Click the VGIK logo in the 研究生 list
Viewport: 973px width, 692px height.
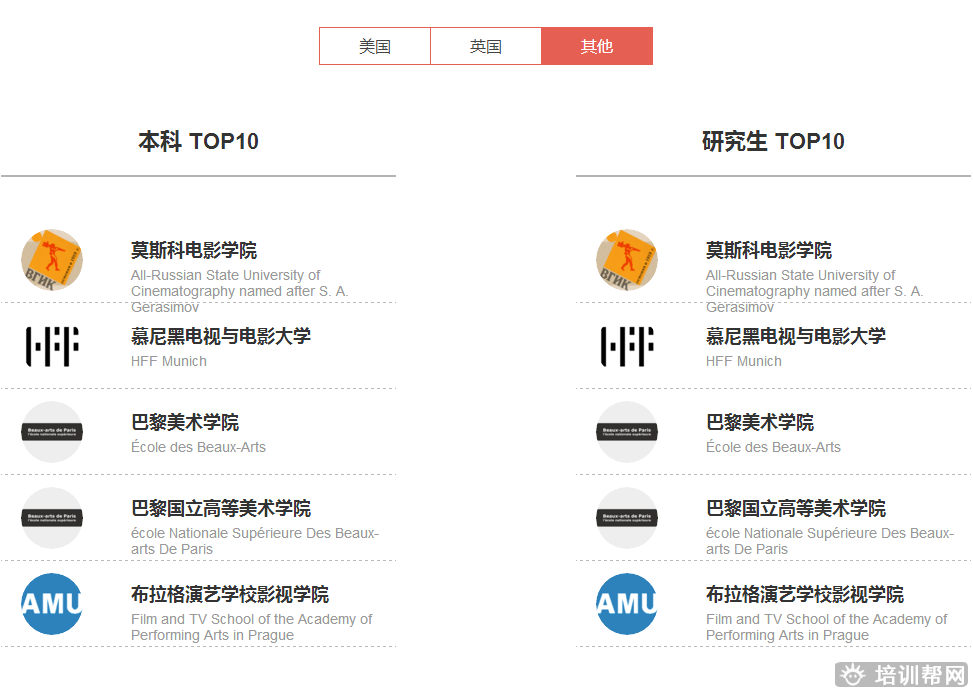[627, 260]
